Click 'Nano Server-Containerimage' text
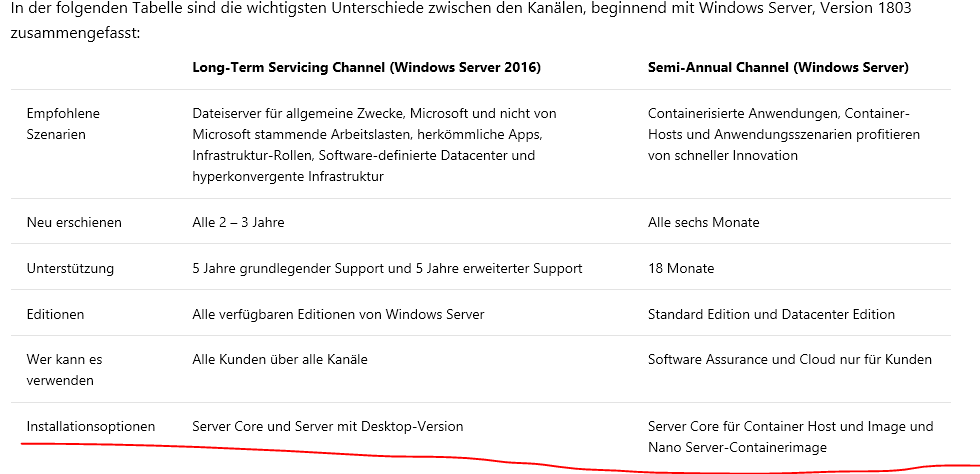Image resolution: width=980 pixels, height=474 pixels. pos(737,447)
